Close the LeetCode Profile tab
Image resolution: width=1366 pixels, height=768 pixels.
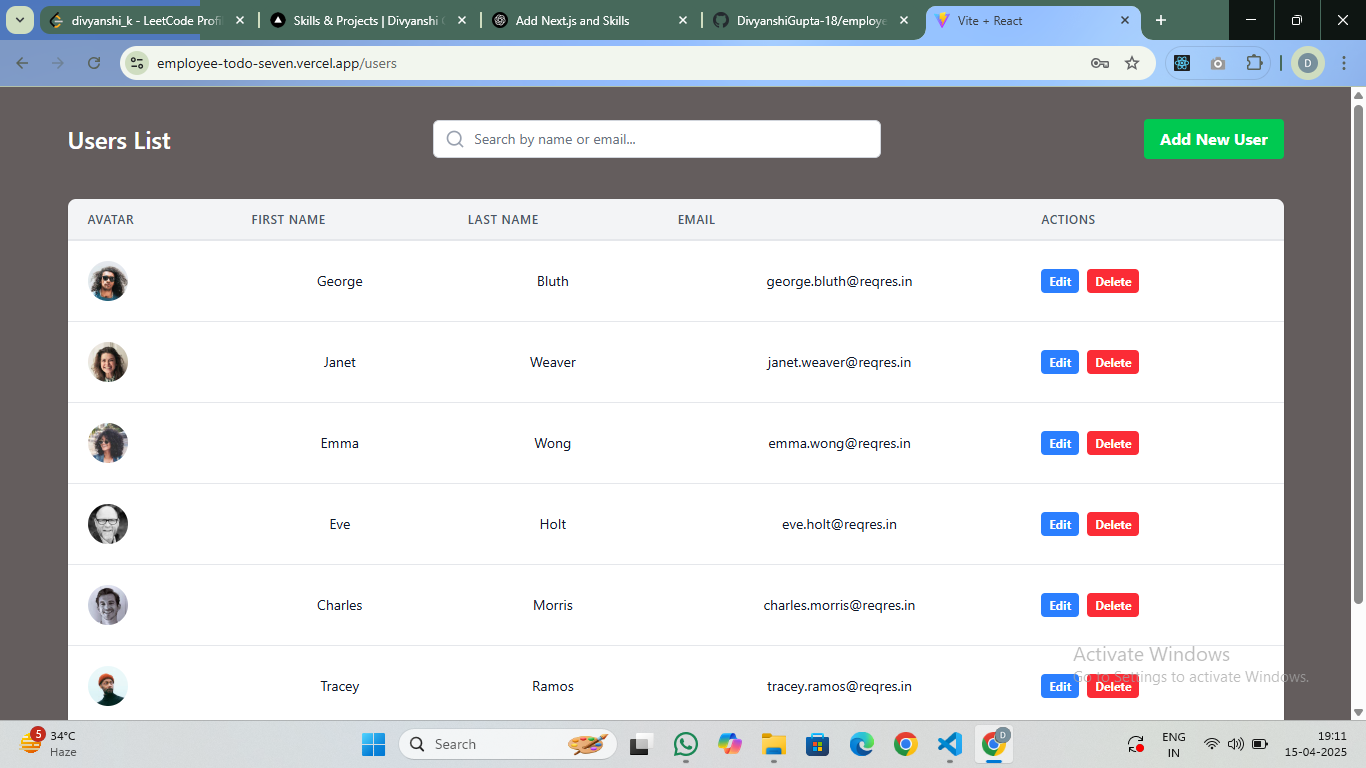pyautogui.click(x=239, y=20)
